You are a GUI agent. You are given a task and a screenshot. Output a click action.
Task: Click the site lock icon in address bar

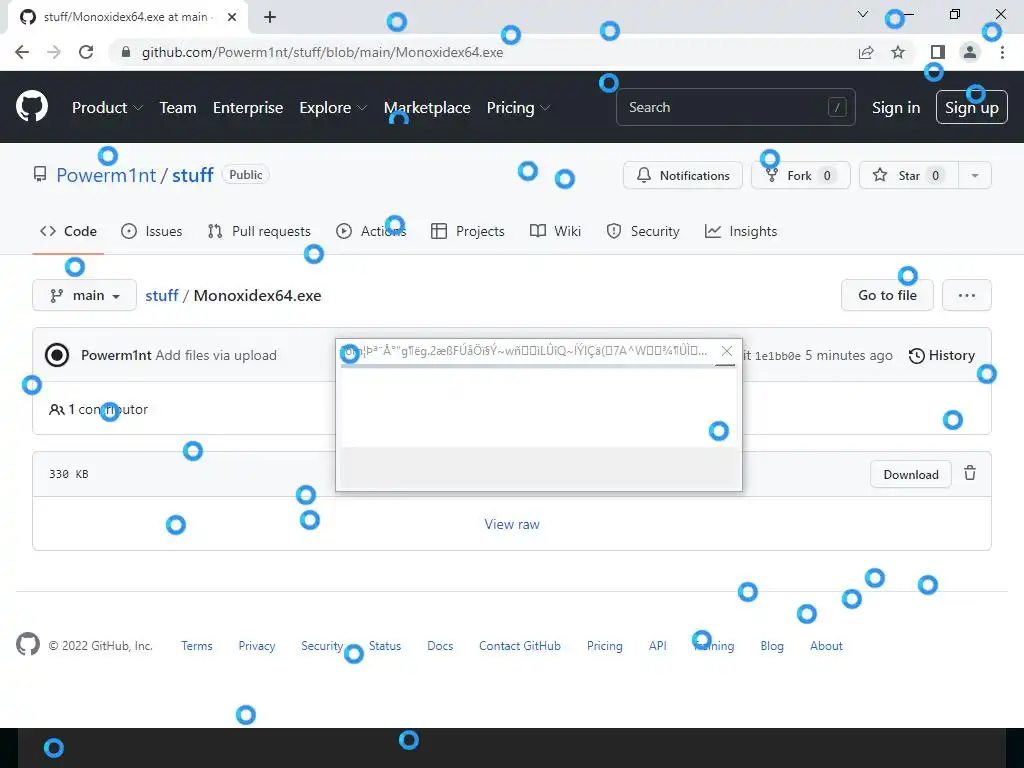point(127,52)
